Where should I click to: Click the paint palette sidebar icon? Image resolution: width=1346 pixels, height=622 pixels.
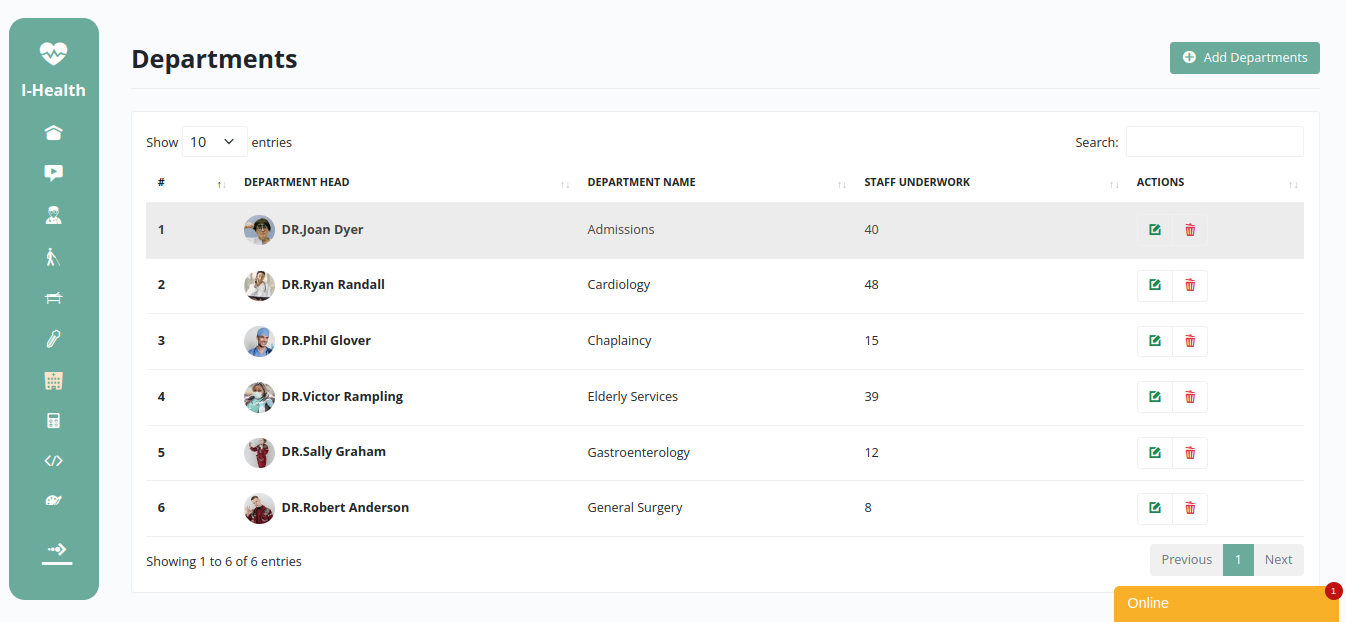[x=54, y=501]
